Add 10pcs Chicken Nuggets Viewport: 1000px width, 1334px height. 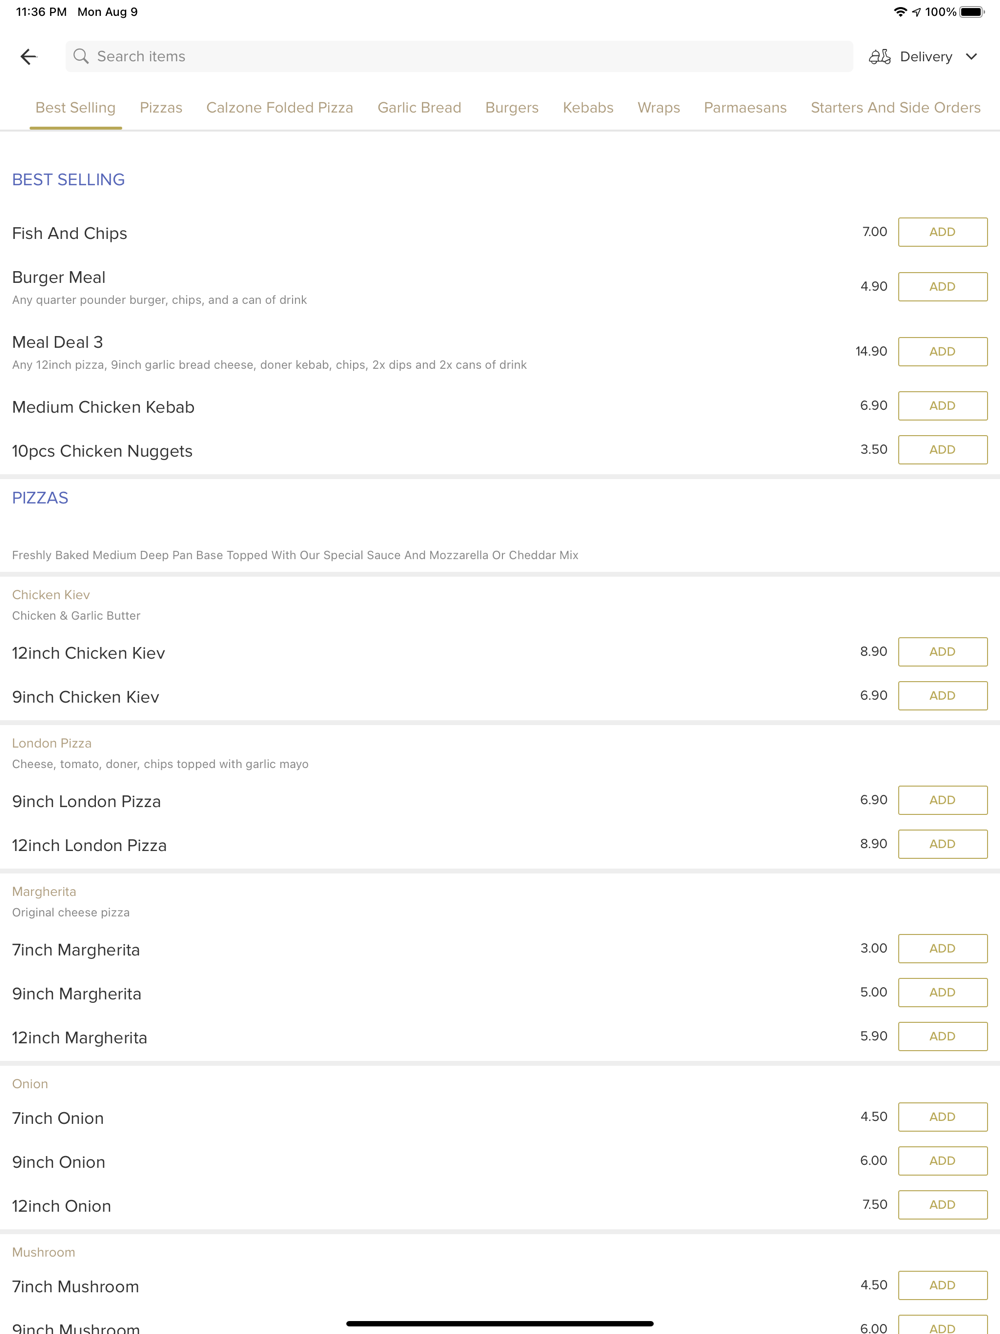942,450
